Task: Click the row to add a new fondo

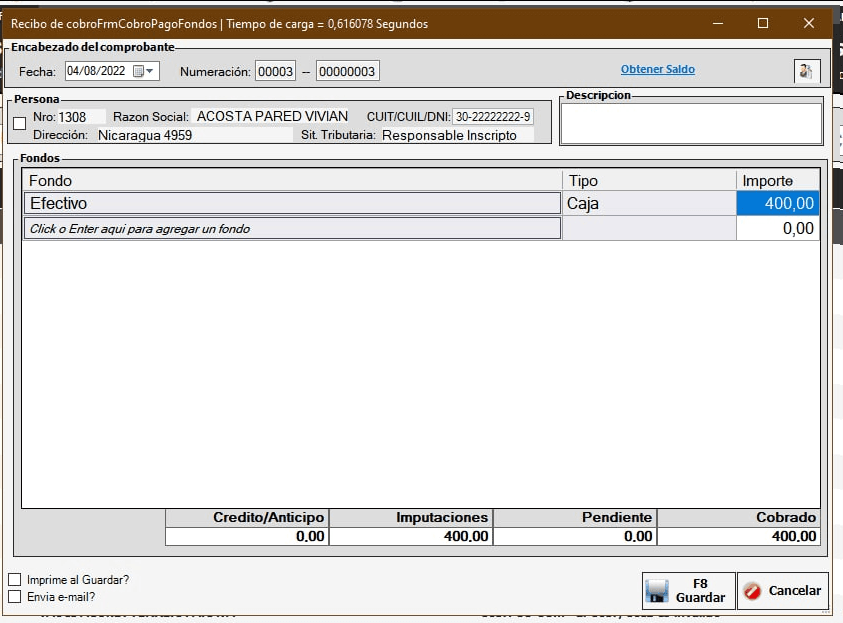Action: [292, 229]
